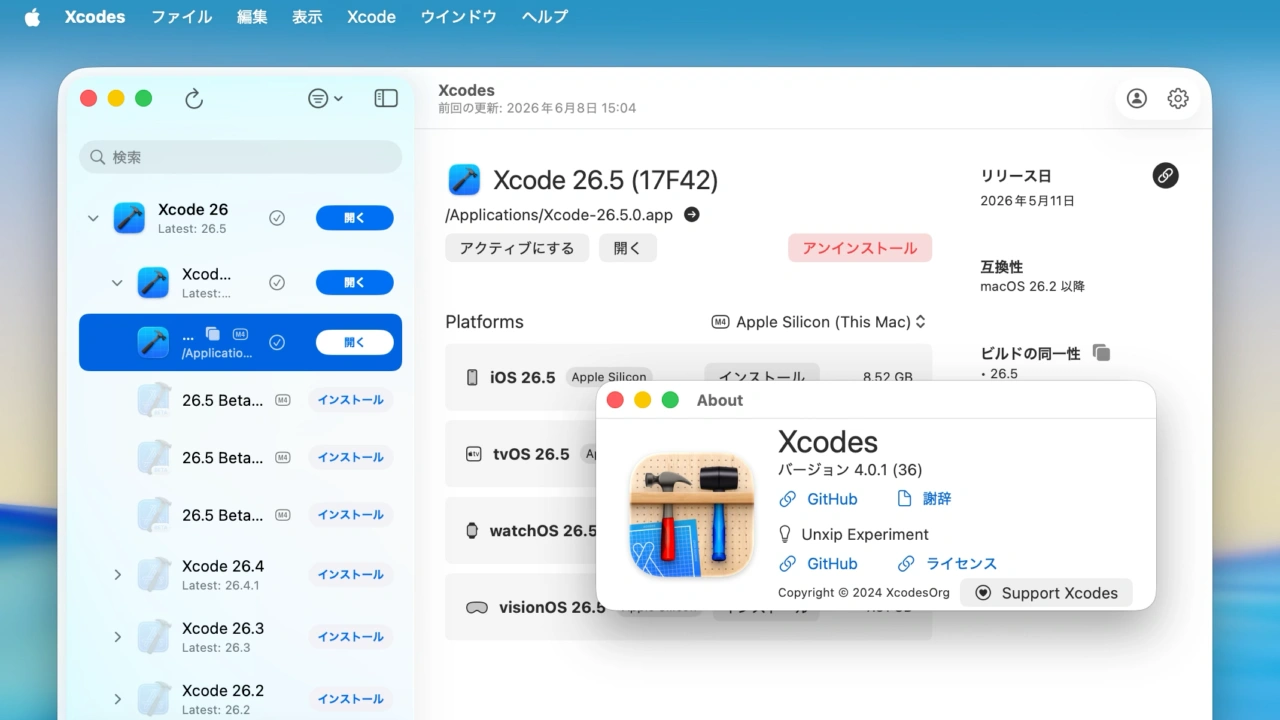Open the ファイル menu

[x=181, y=17]
